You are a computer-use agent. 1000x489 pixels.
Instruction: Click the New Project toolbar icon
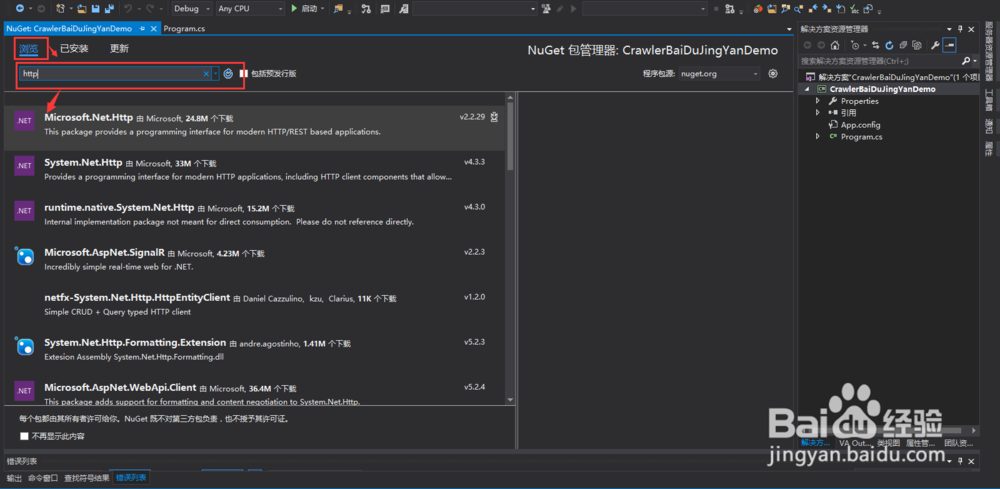click(60, 8)
